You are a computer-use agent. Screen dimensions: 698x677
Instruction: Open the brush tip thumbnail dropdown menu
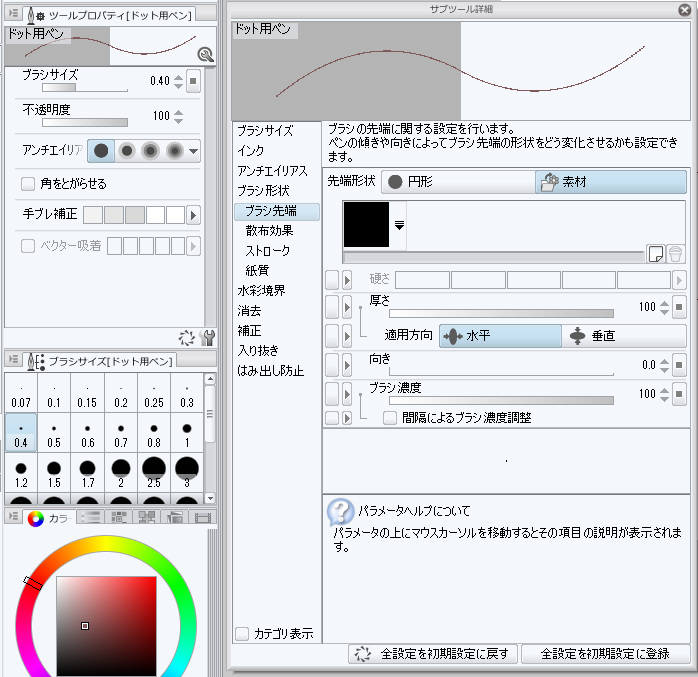click(x=399, y=226)
